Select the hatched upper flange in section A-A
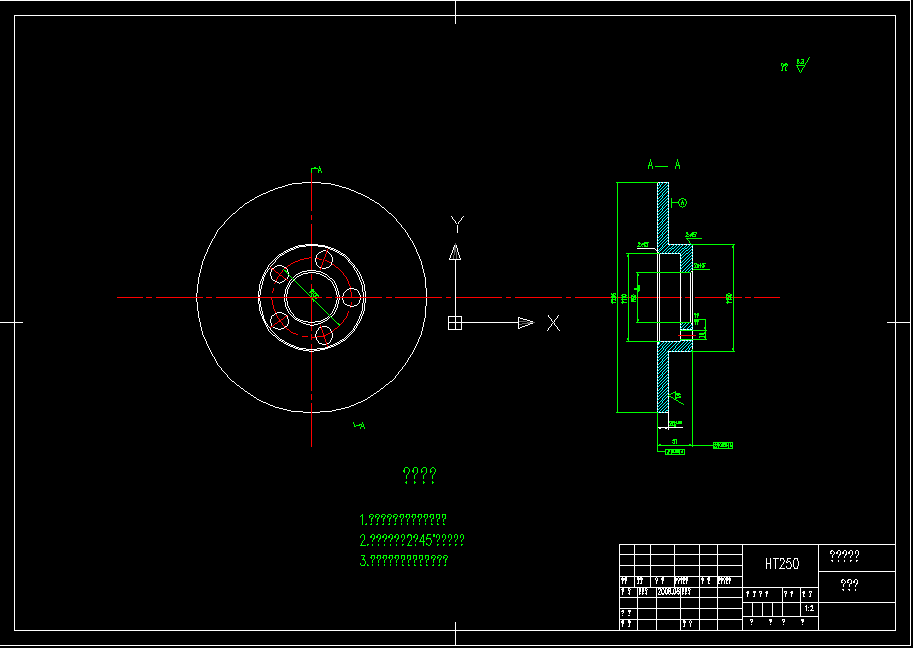Viewport: 913px width, 648px height. (x=663, y=213)
